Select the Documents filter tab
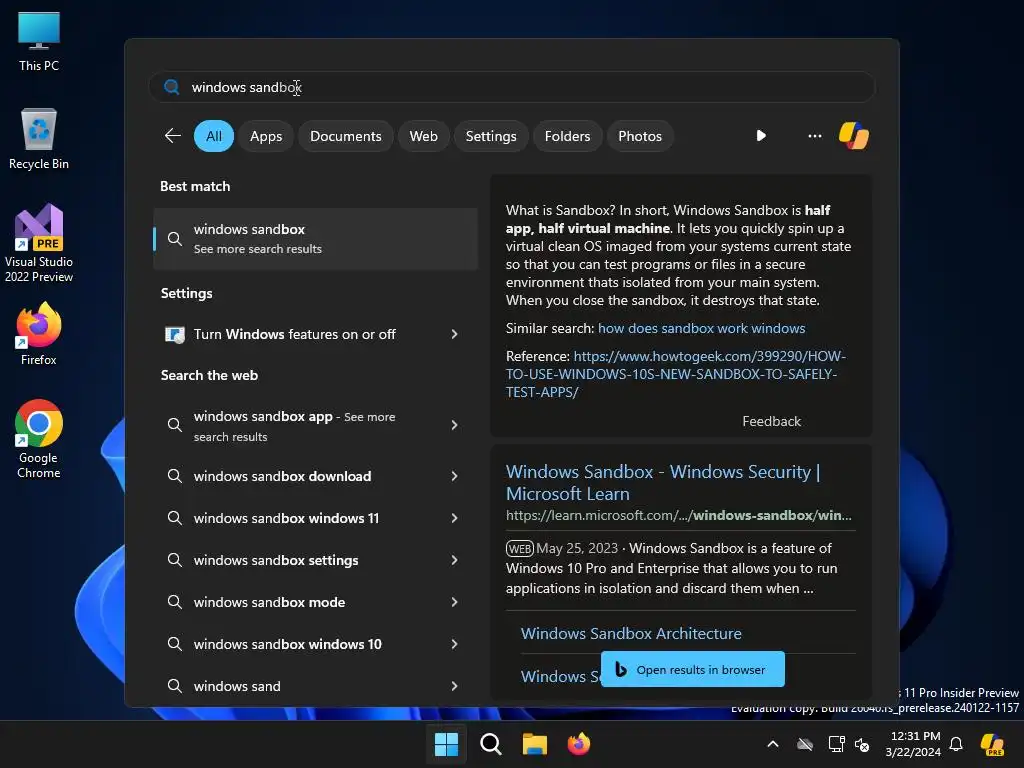The image size is (1024, 768). [x=345, y=136]
